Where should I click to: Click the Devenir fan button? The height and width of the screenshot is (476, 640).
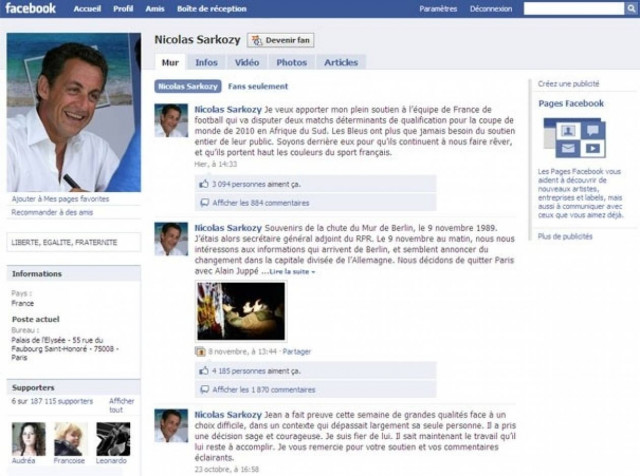(281, 40)
